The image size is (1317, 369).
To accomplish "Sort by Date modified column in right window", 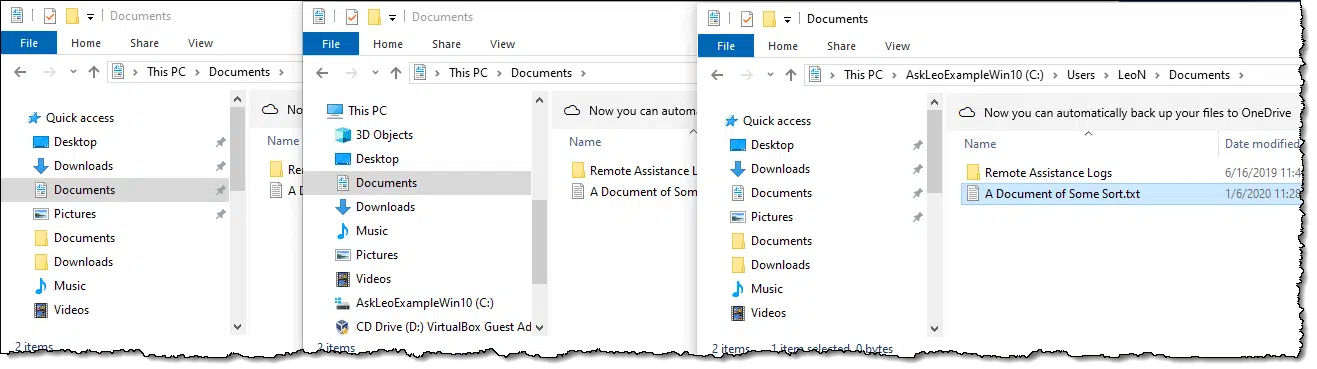I will (1261, 145).
